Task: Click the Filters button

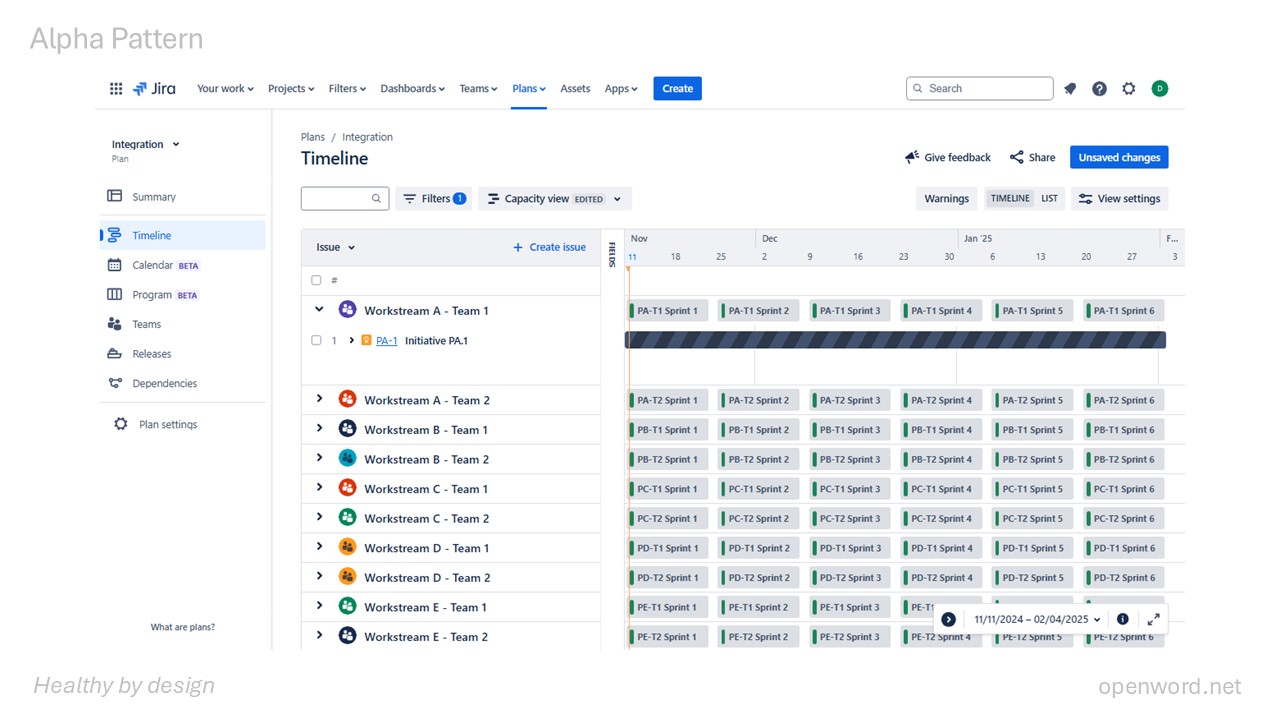Action: point(434,198)
